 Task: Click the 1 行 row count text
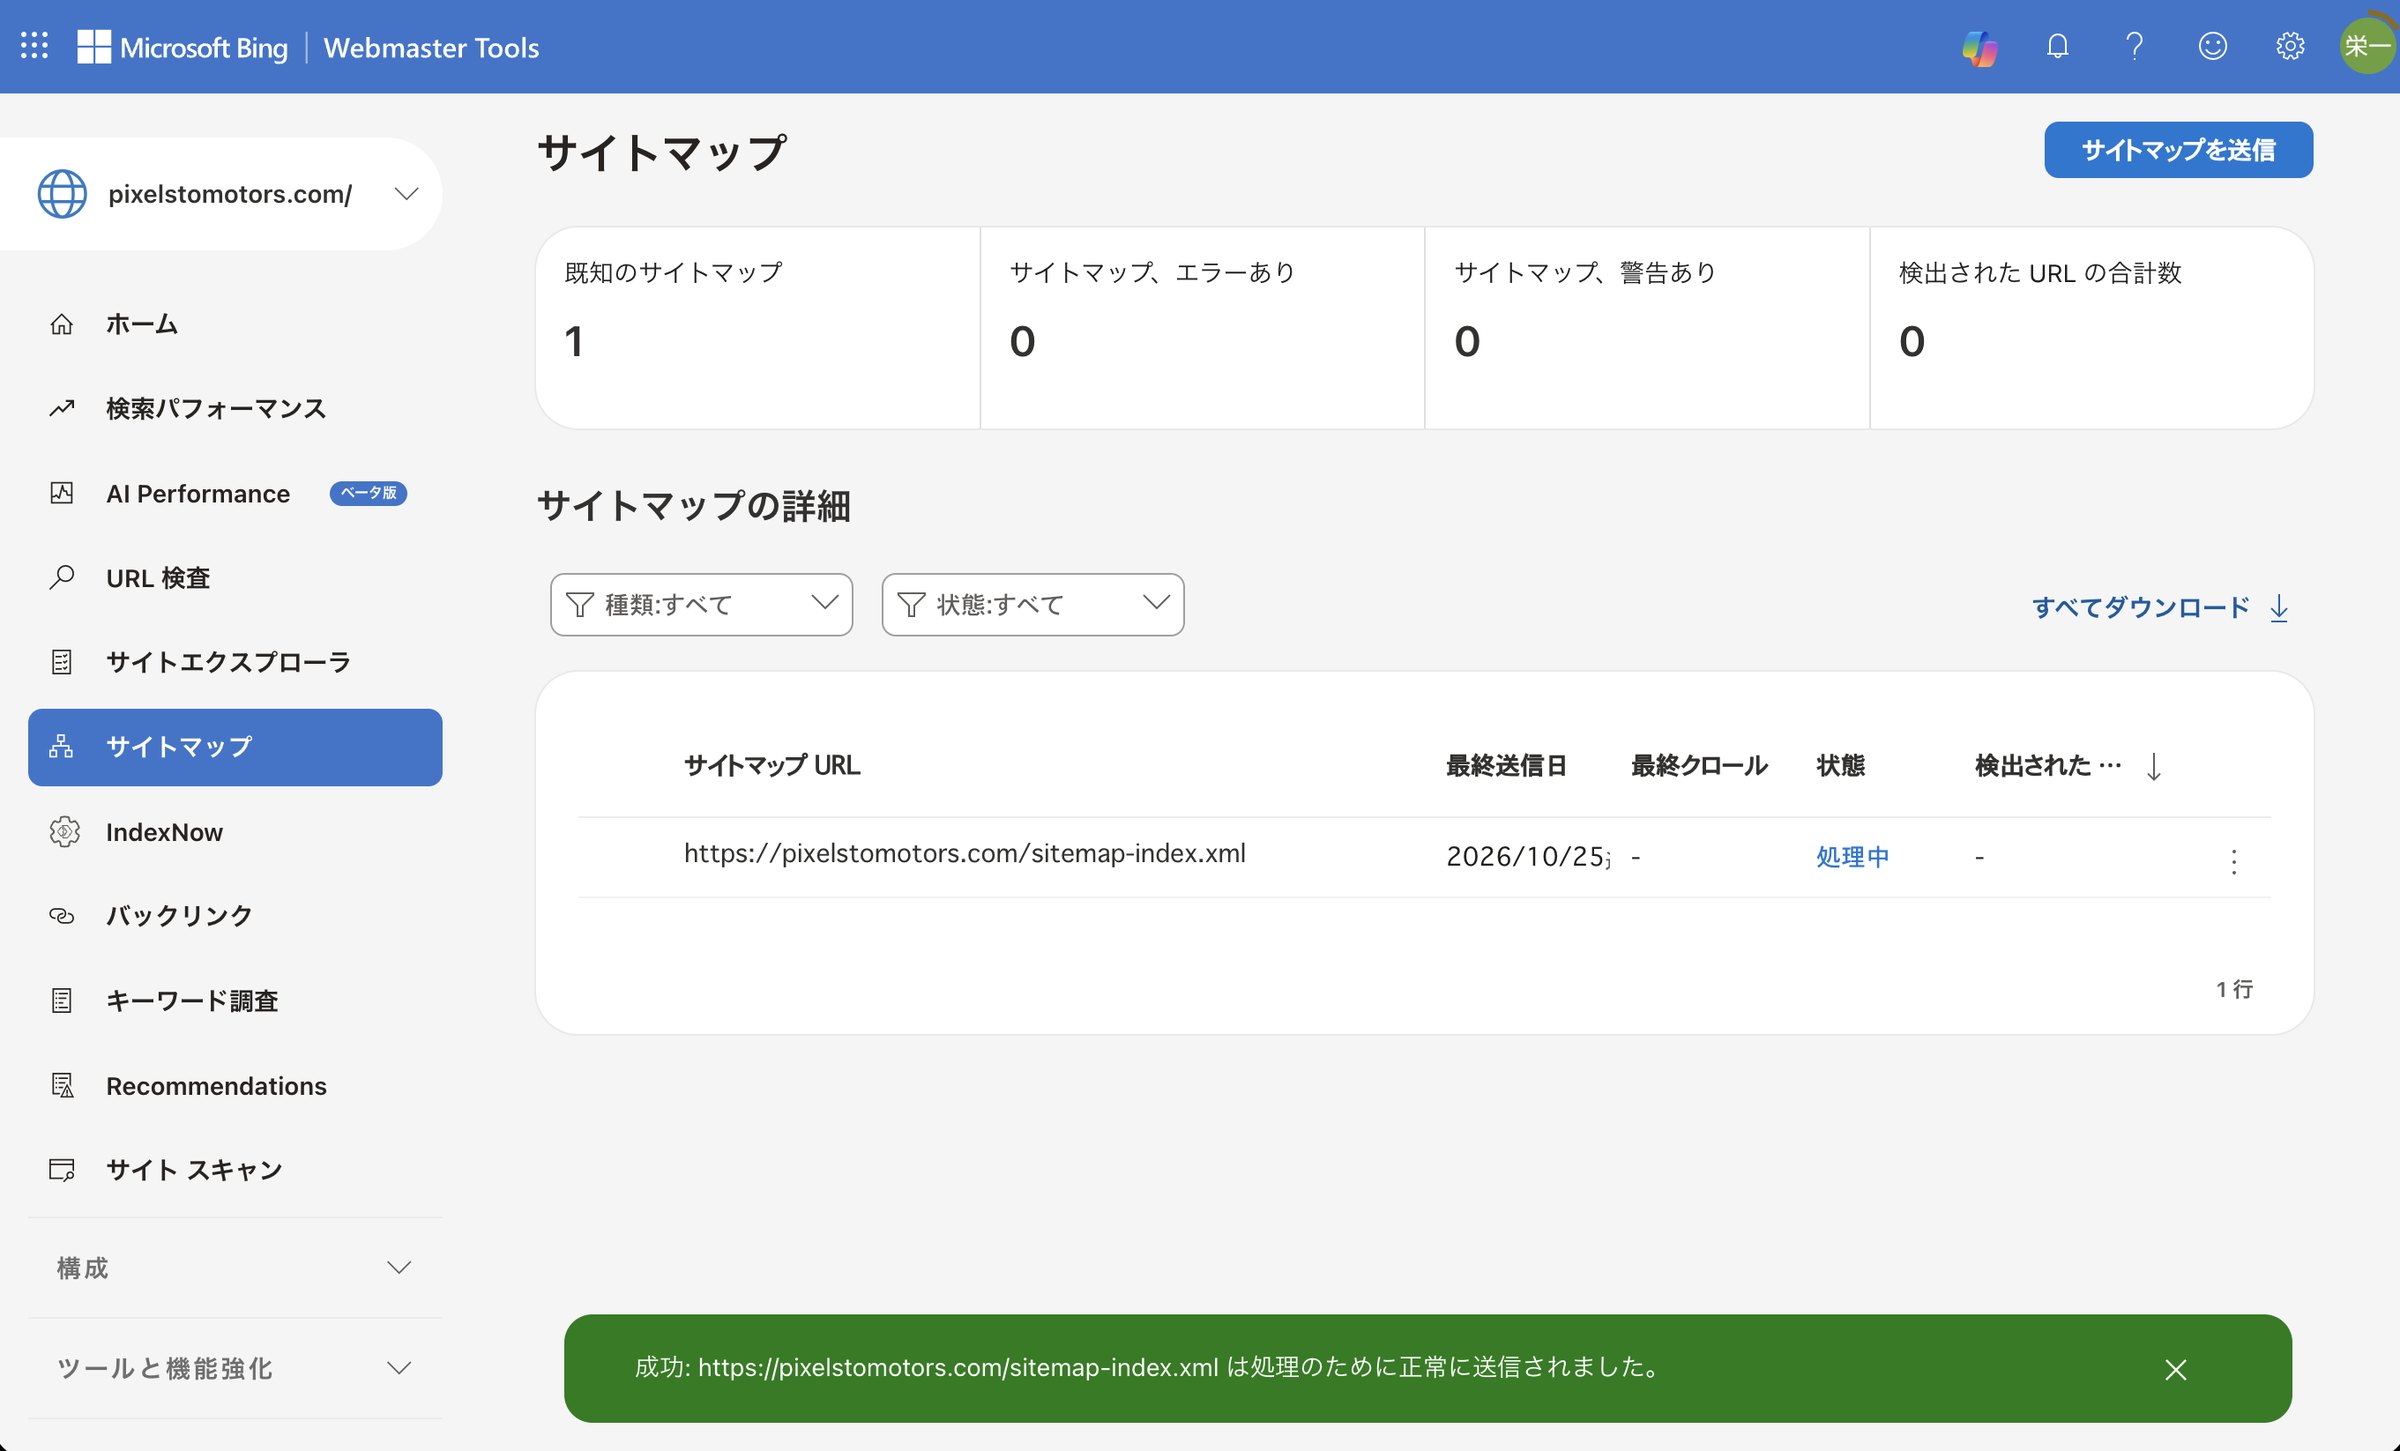tap(2234, 989)
